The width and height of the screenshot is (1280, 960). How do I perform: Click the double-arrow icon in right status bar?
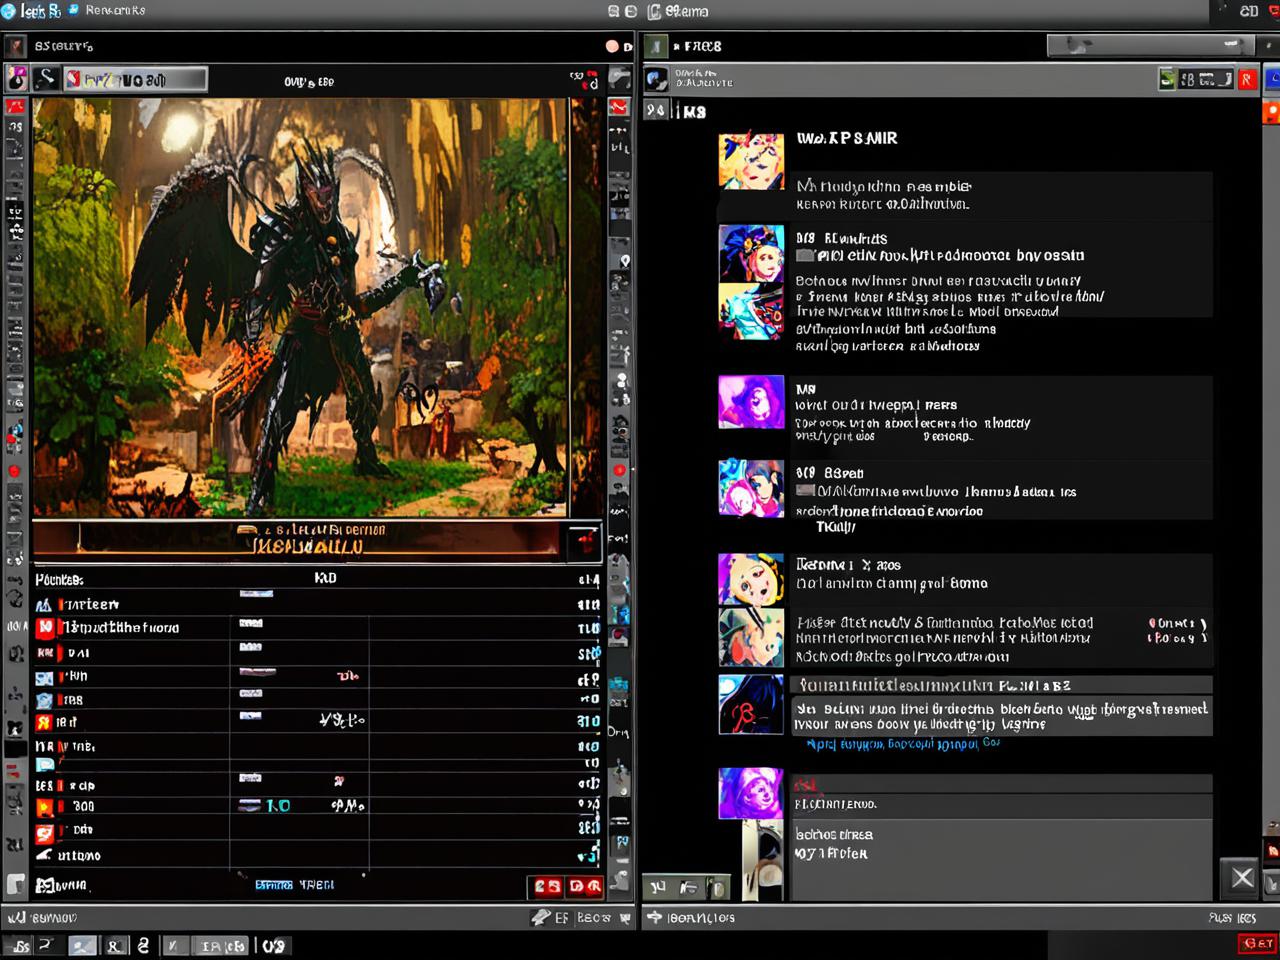point(654,917)
